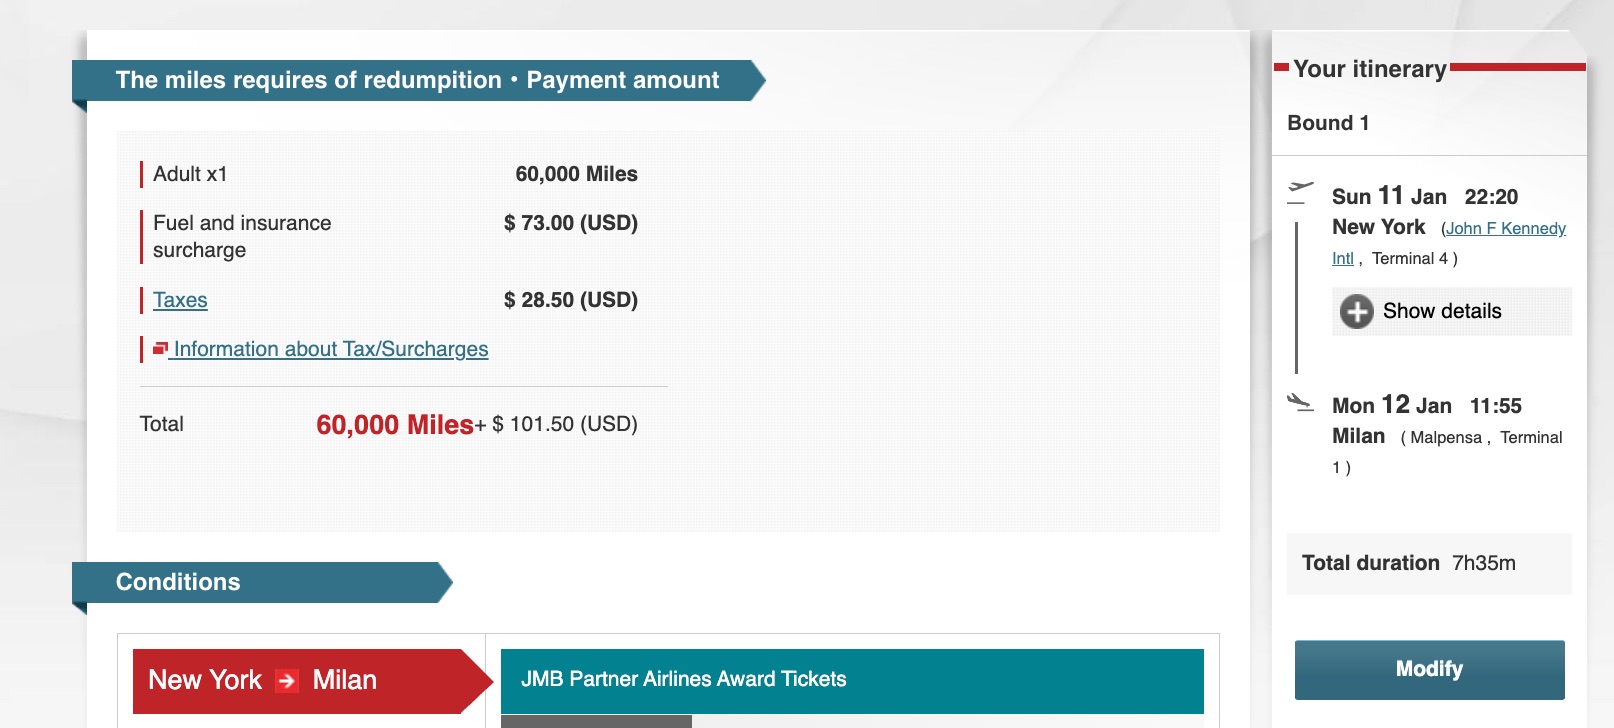Click the Fuel and insurance surcharge label
The image size is (1614, 728).
coord(242,236)
